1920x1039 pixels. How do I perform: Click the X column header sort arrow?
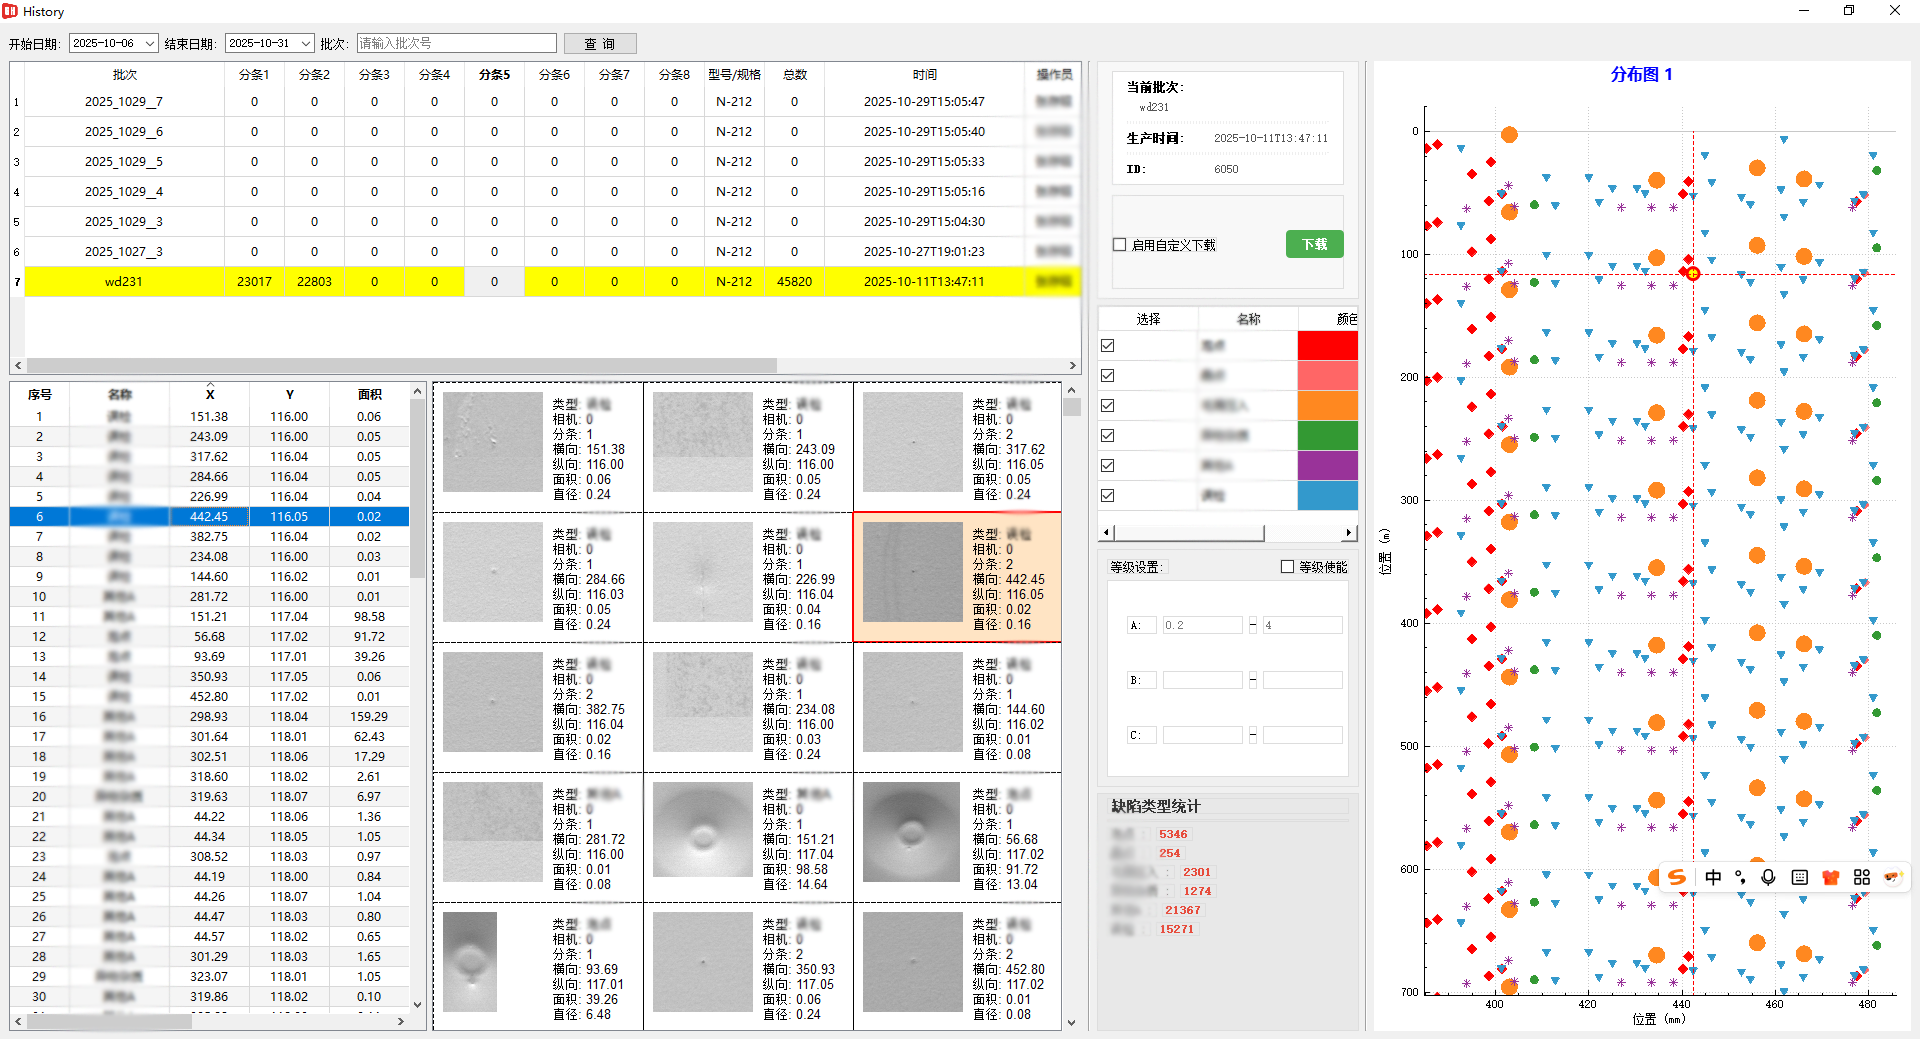pyautogui.click(x=209, y=385)
